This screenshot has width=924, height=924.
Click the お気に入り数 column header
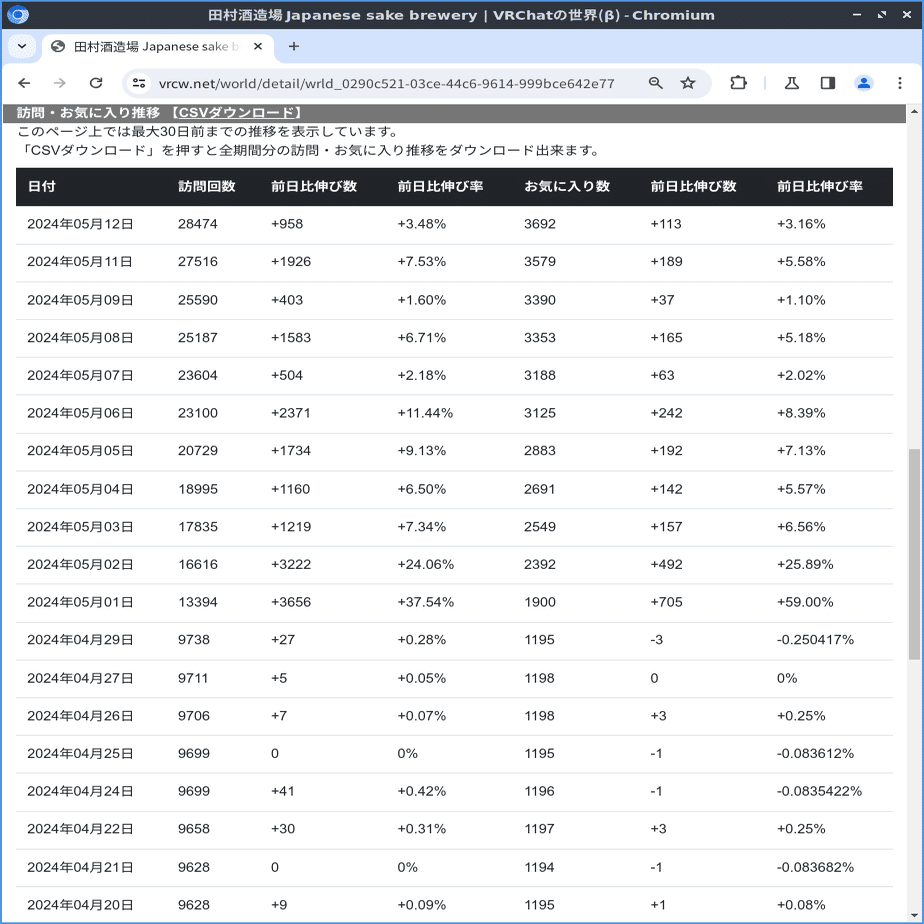point(567,187)
